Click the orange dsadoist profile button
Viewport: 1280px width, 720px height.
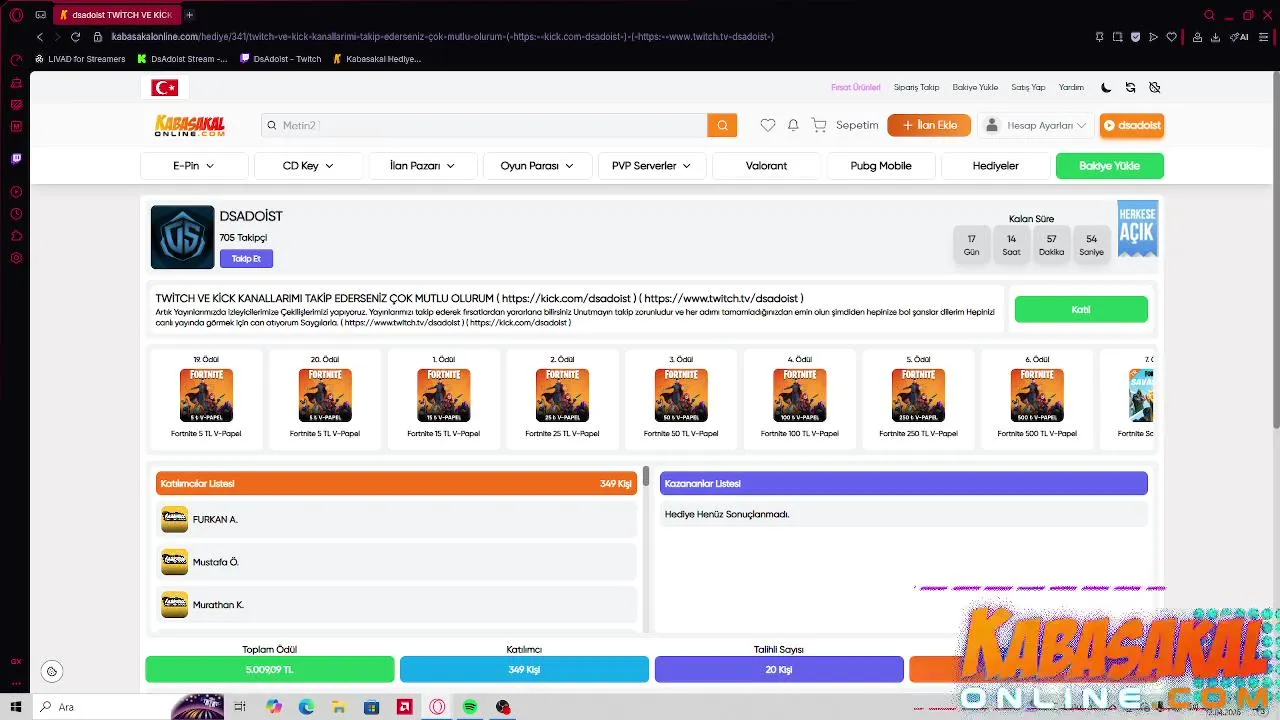pos(1132,125)
